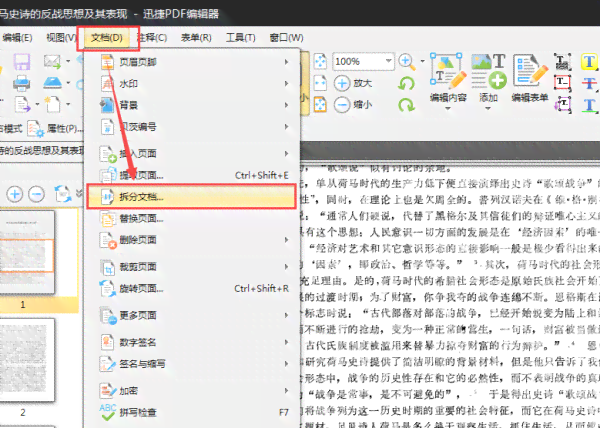
Task: Click the fit page icon left of 100% zoom box
Action: (x=320, y=62)
